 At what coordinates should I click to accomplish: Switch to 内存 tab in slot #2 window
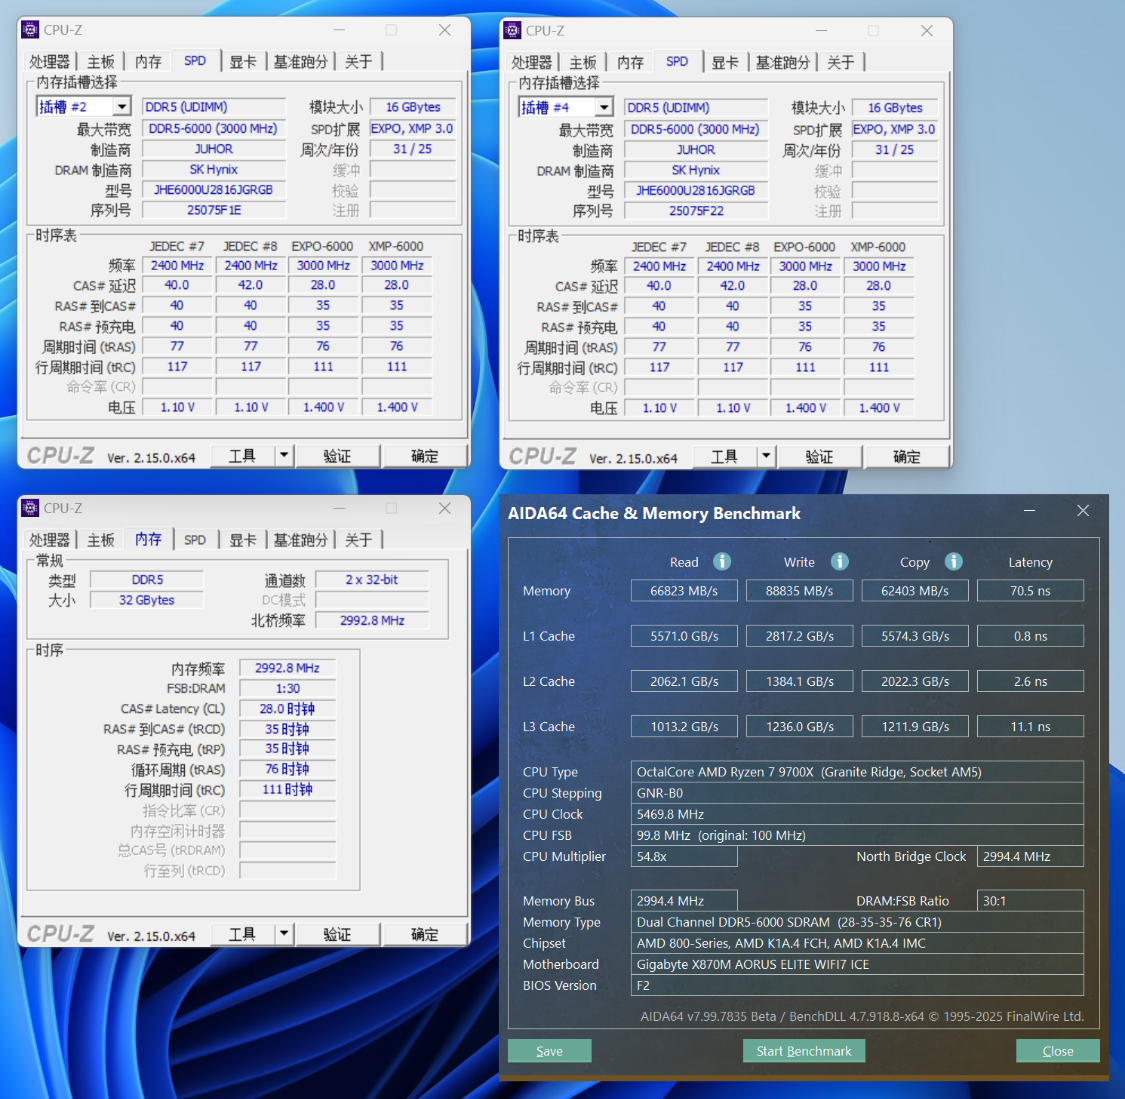(148, 62)
